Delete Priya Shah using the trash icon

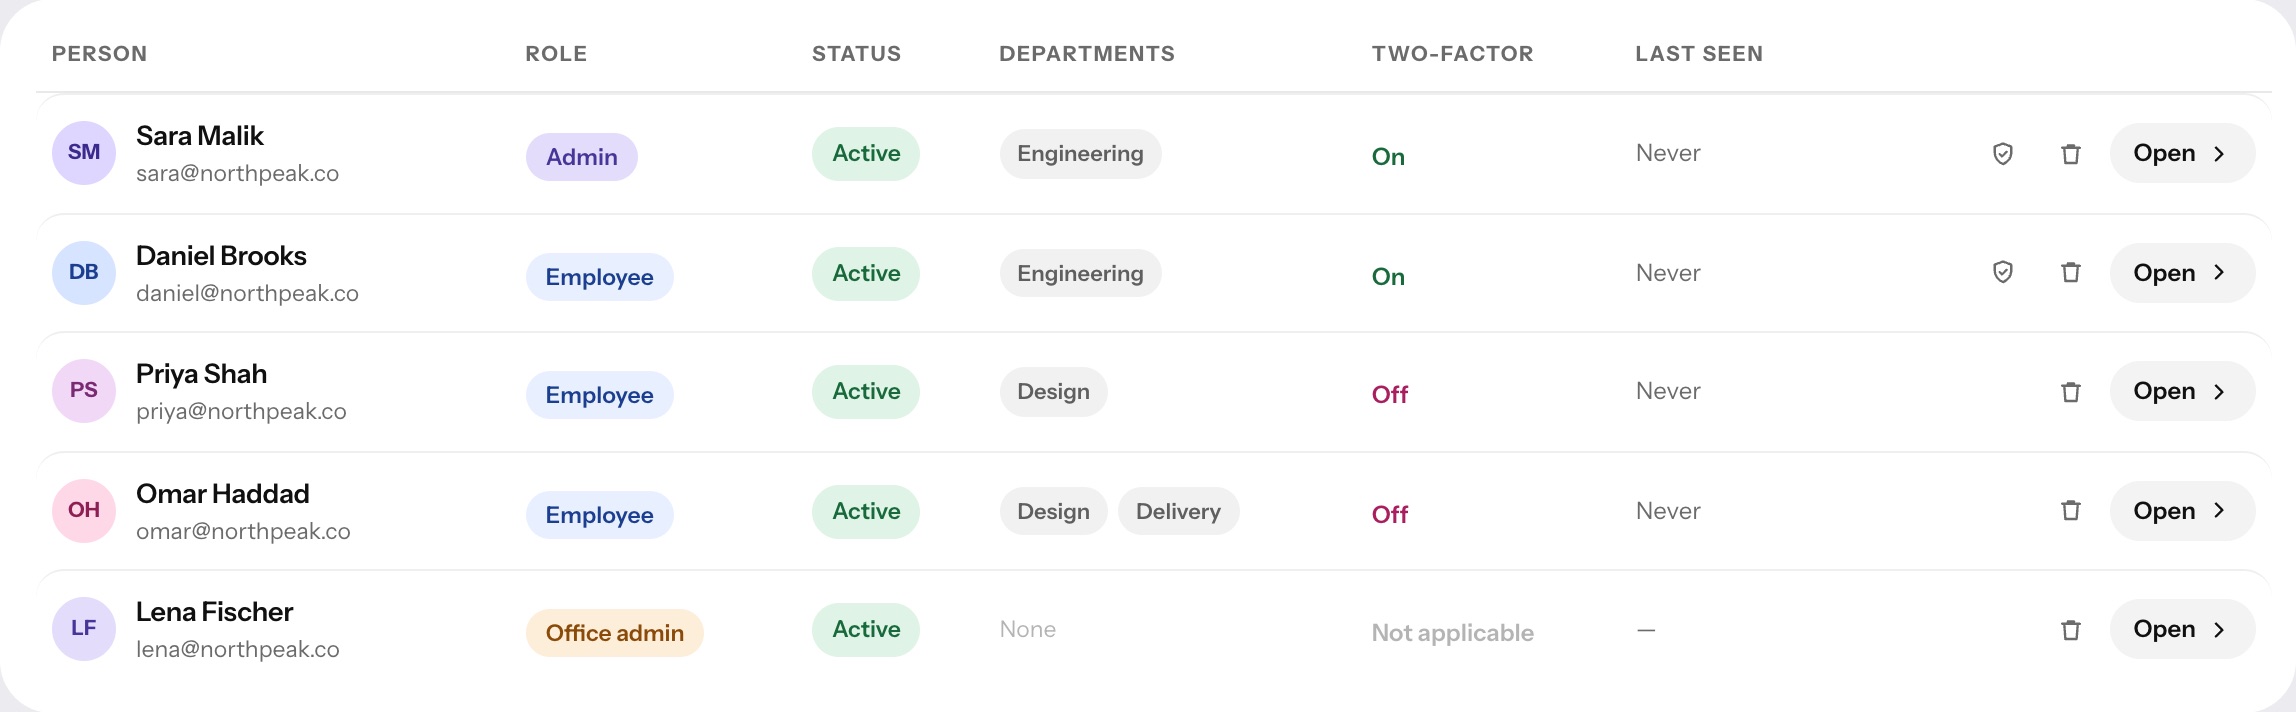[x=2070, y=391]
